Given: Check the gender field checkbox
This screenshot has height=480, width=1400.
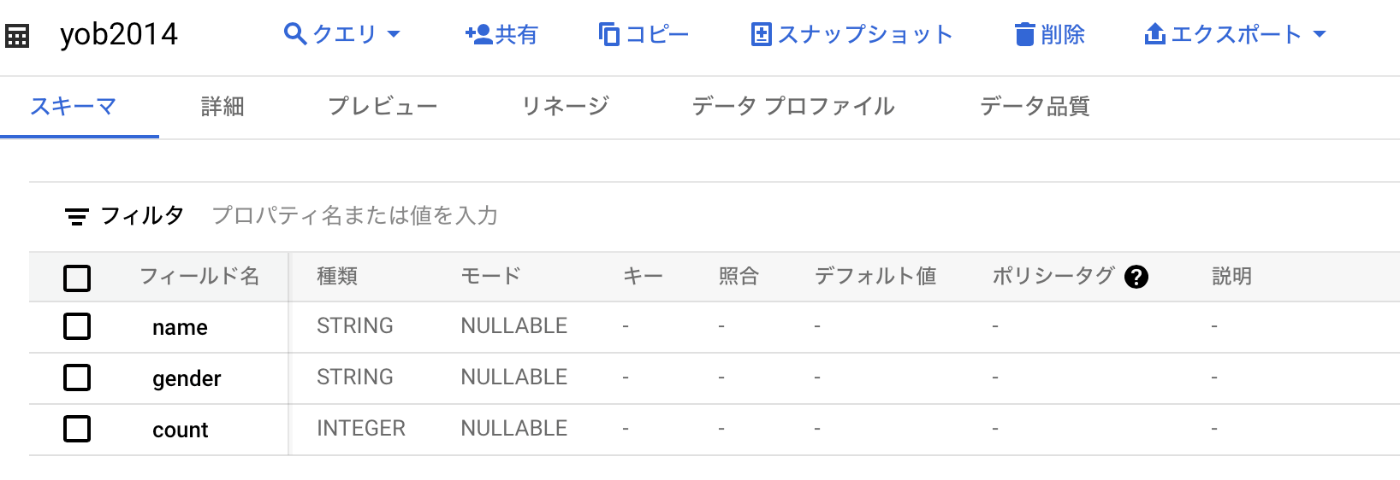Looking at the screenshot, I should coord(77,377).
